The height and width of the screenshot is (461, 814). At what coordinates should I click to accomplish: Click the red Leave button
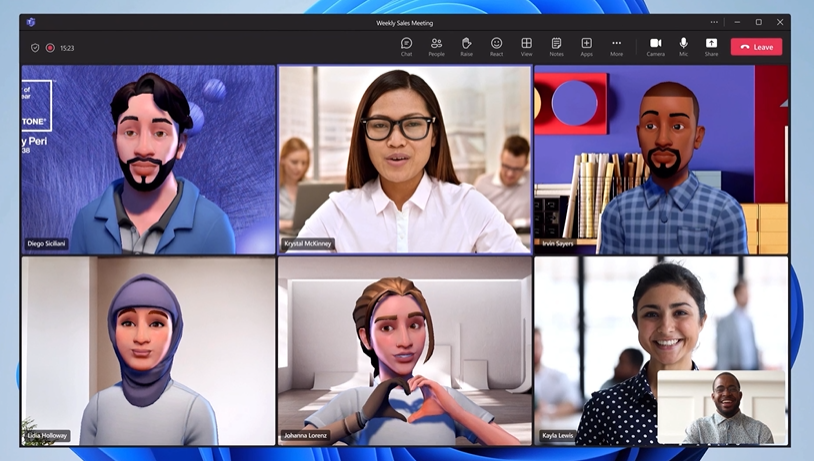756,47
